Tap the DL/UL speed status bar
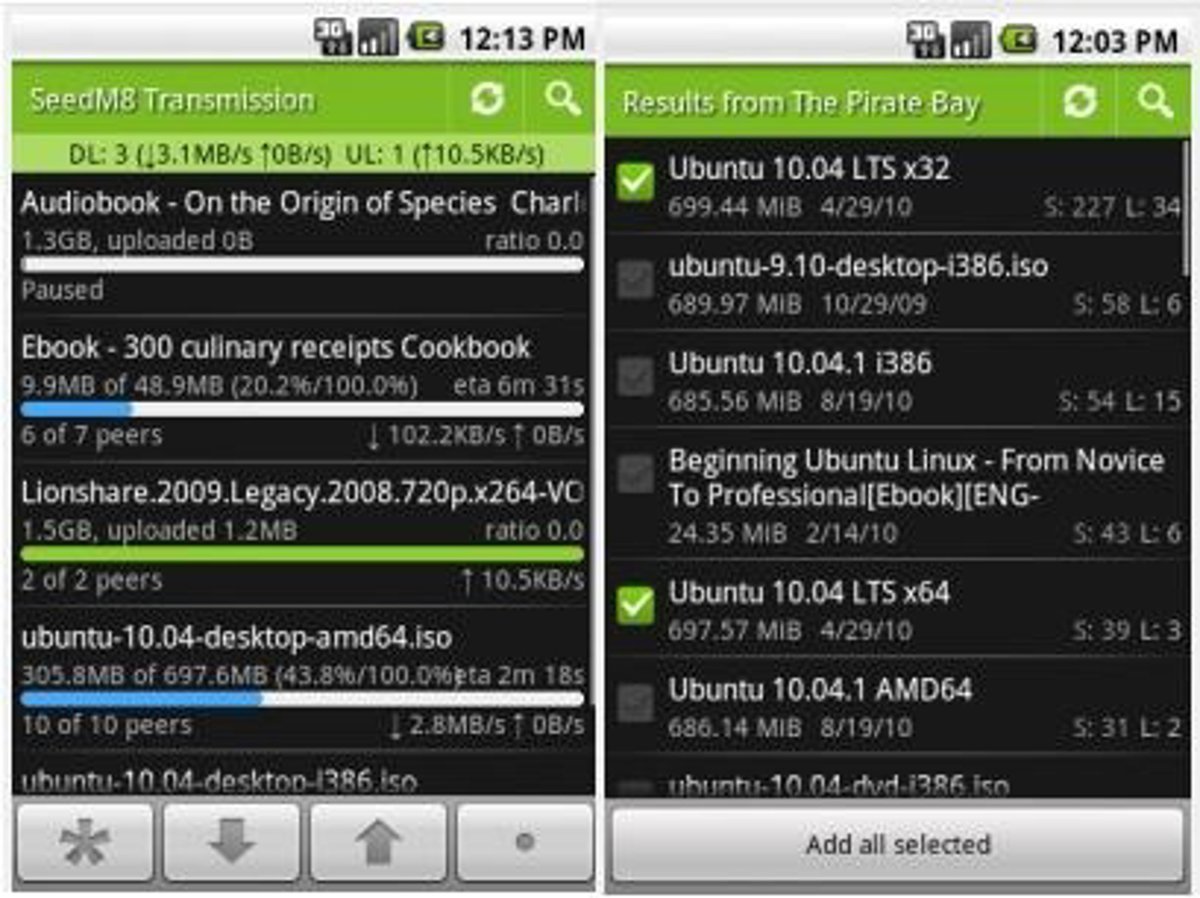 (x=303, y=154)
